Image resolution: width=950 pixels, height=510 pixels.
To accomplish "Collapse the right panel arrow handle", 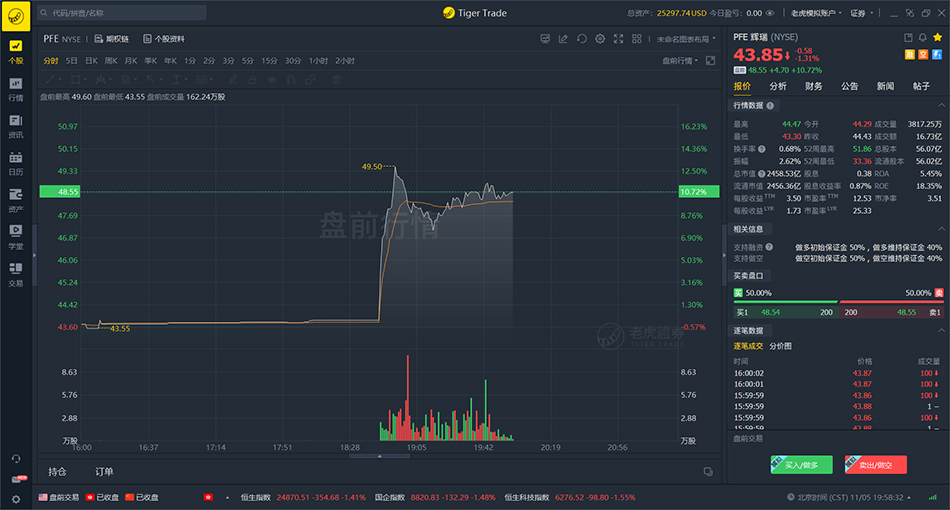I will click(x=724, y=256).
